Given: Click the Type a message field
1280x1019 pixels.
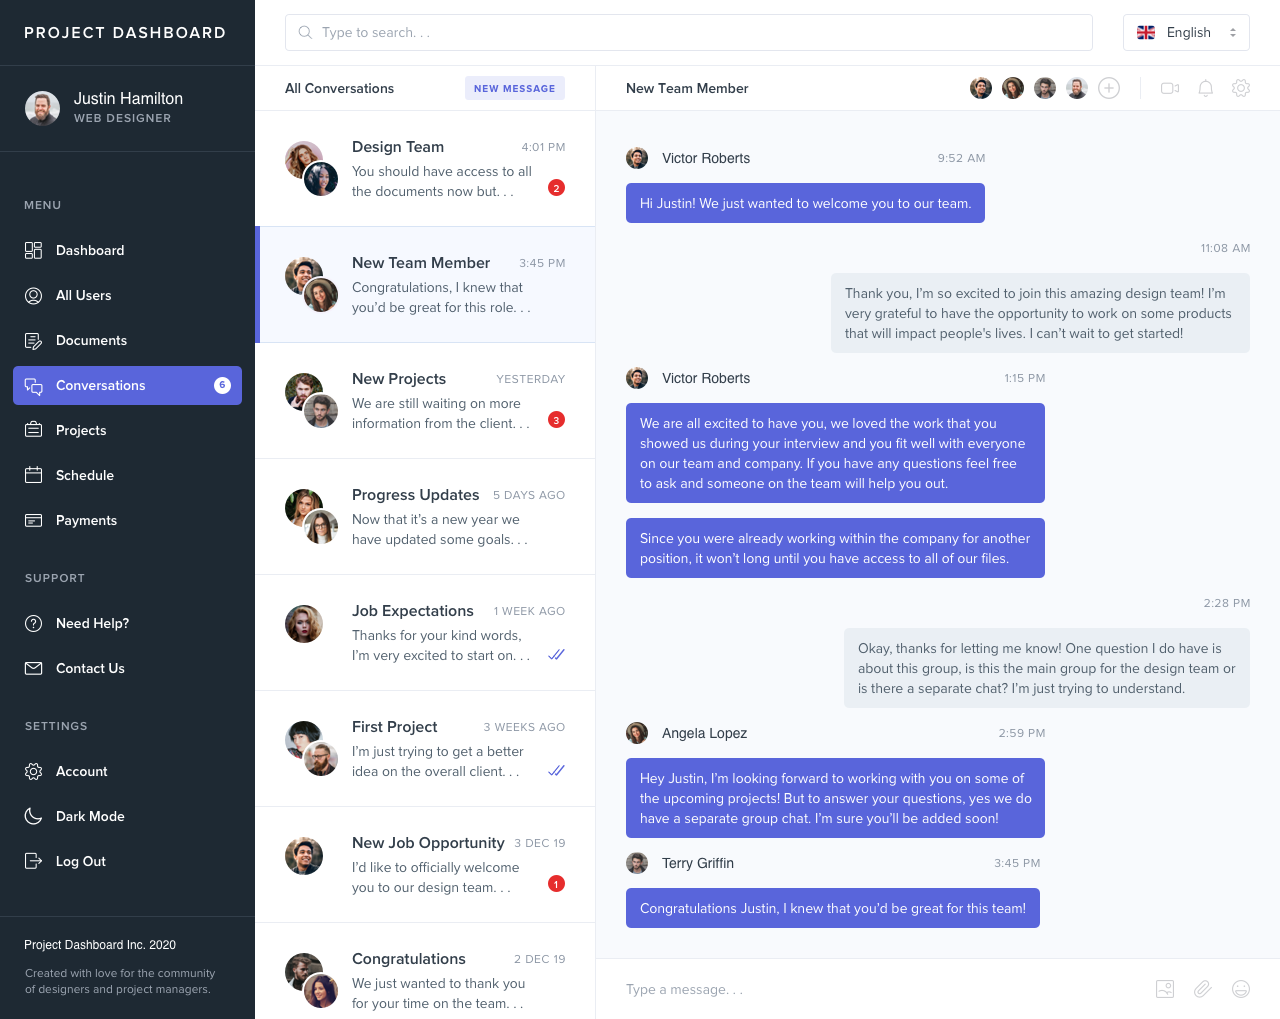Looking at the screenshot, I should coord(880,989).
